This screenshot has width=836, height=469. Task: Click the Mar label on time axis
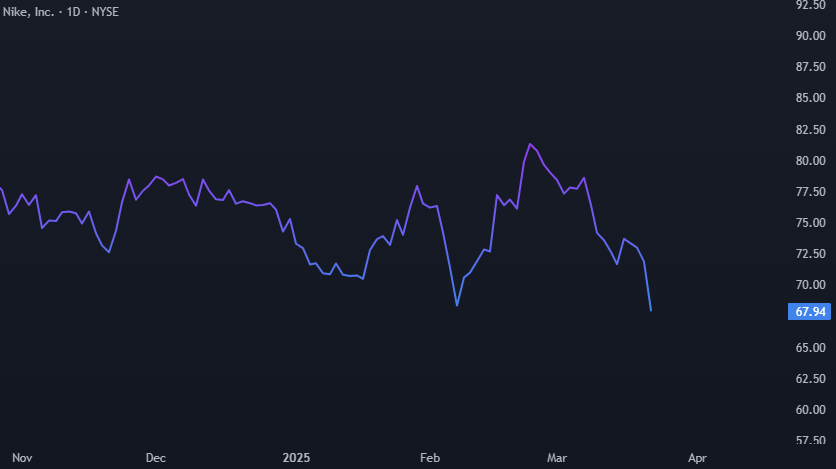click(x=557, y=458)
